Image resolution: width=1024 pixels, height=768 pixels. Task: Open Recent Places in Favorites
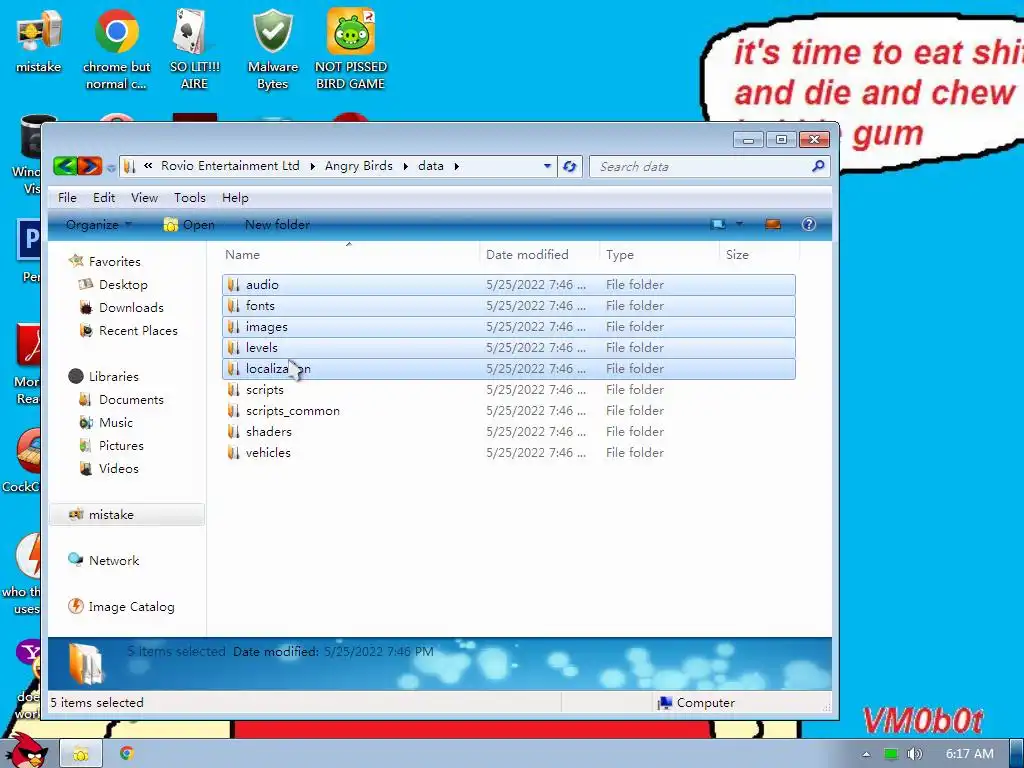[128, 330]
